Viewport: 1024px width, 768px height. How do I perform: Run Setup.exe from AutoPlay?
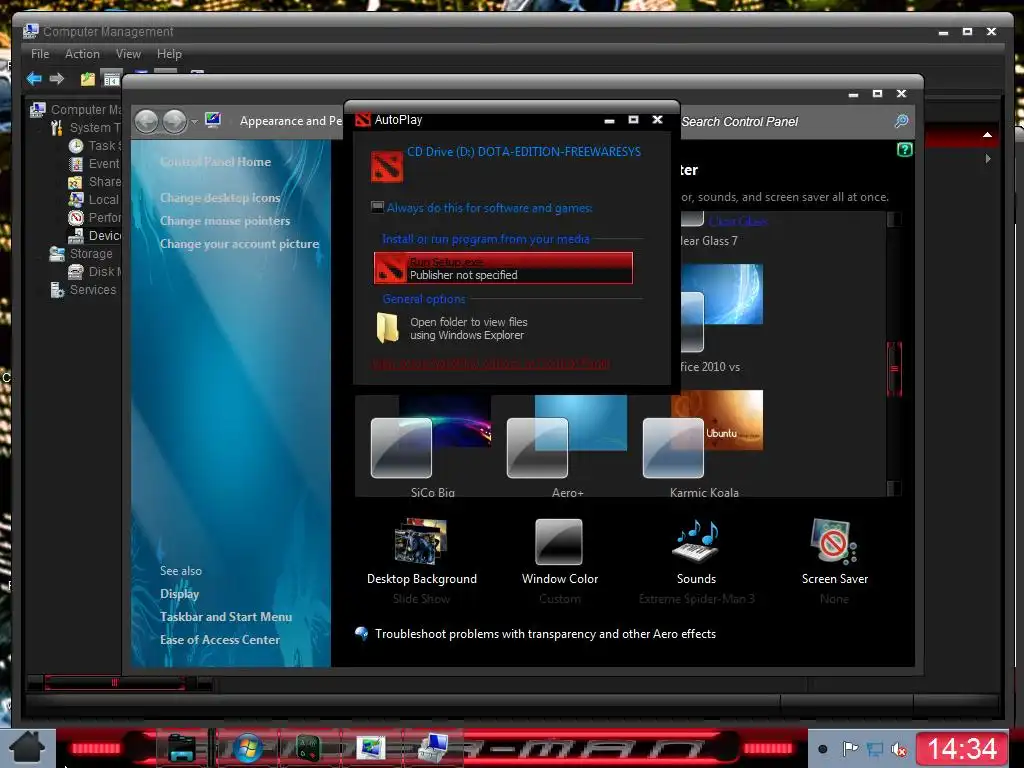pos(503,268)
